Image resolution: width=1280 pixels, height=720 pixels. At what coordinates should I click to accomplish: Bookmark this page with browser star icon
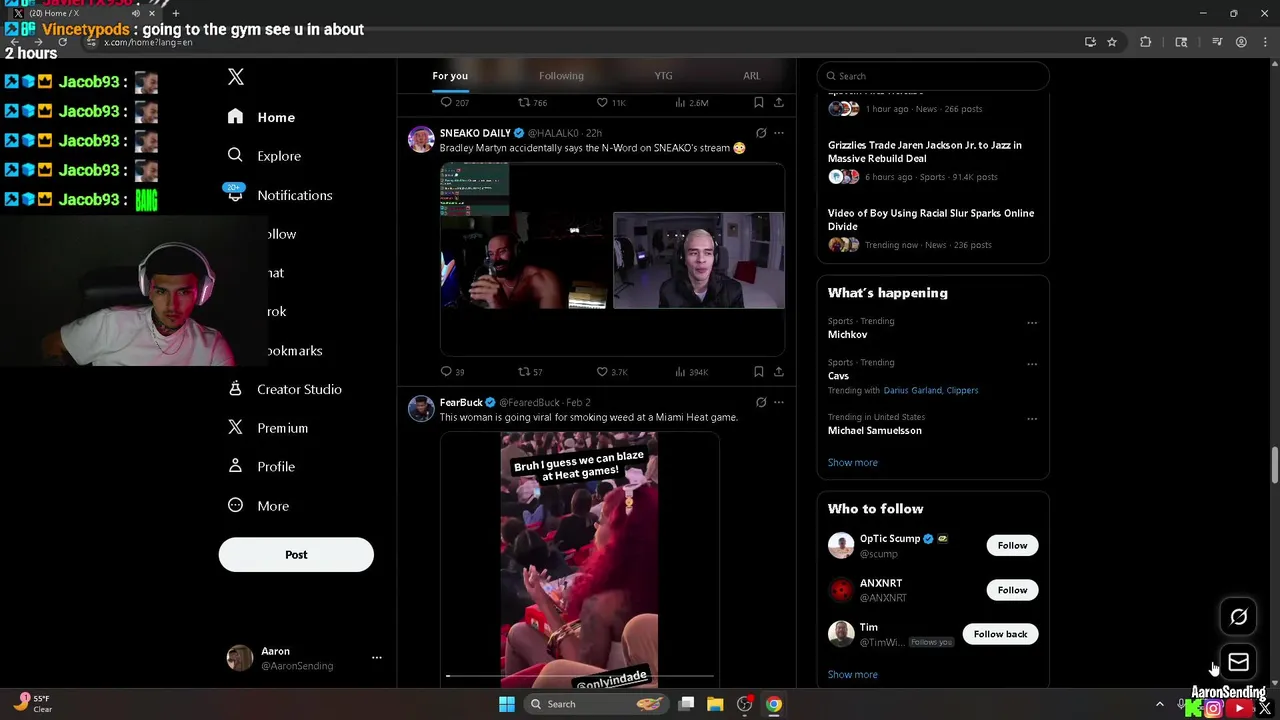1112,42
